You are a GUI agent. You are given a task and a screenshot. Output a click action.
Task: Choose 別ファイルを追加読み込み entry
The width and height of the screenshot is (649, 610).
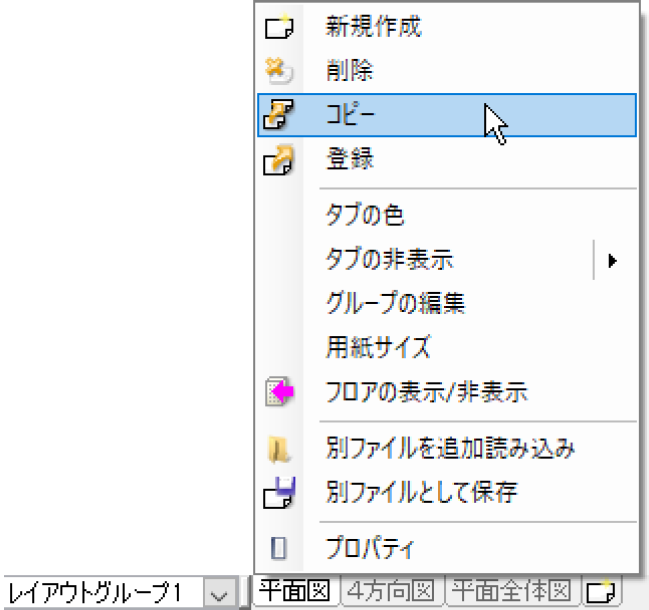[446, 449]
